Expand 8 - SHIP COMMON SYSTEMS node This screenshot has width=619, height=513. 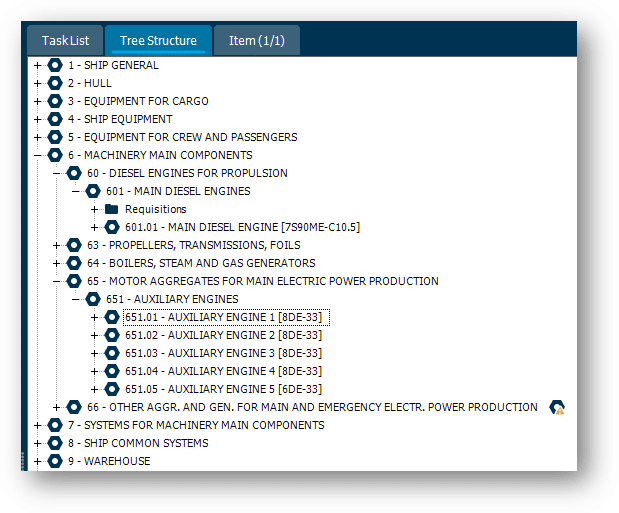click(x=38, y=443)
